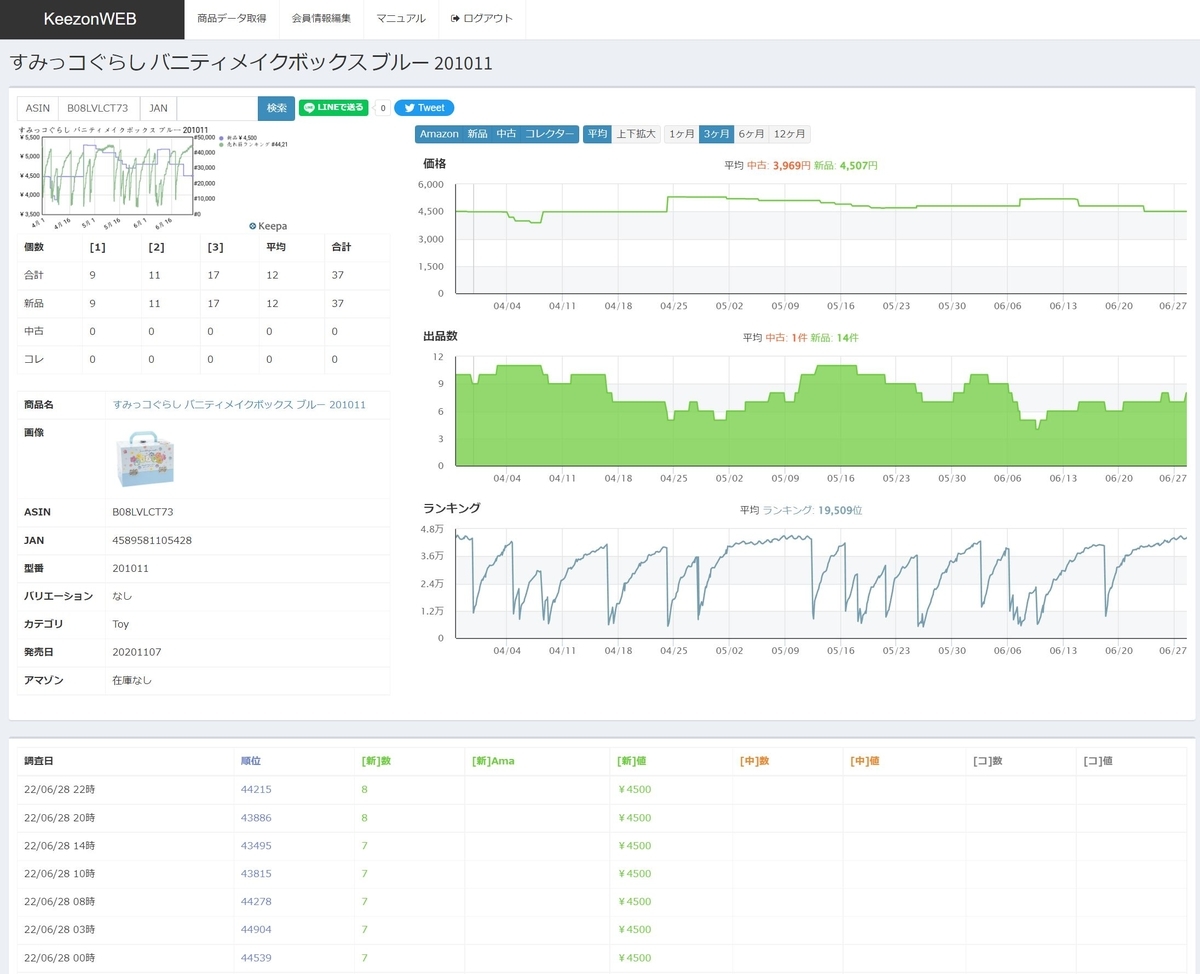Click the 新品 row label in count table

[x=34, y=303]
